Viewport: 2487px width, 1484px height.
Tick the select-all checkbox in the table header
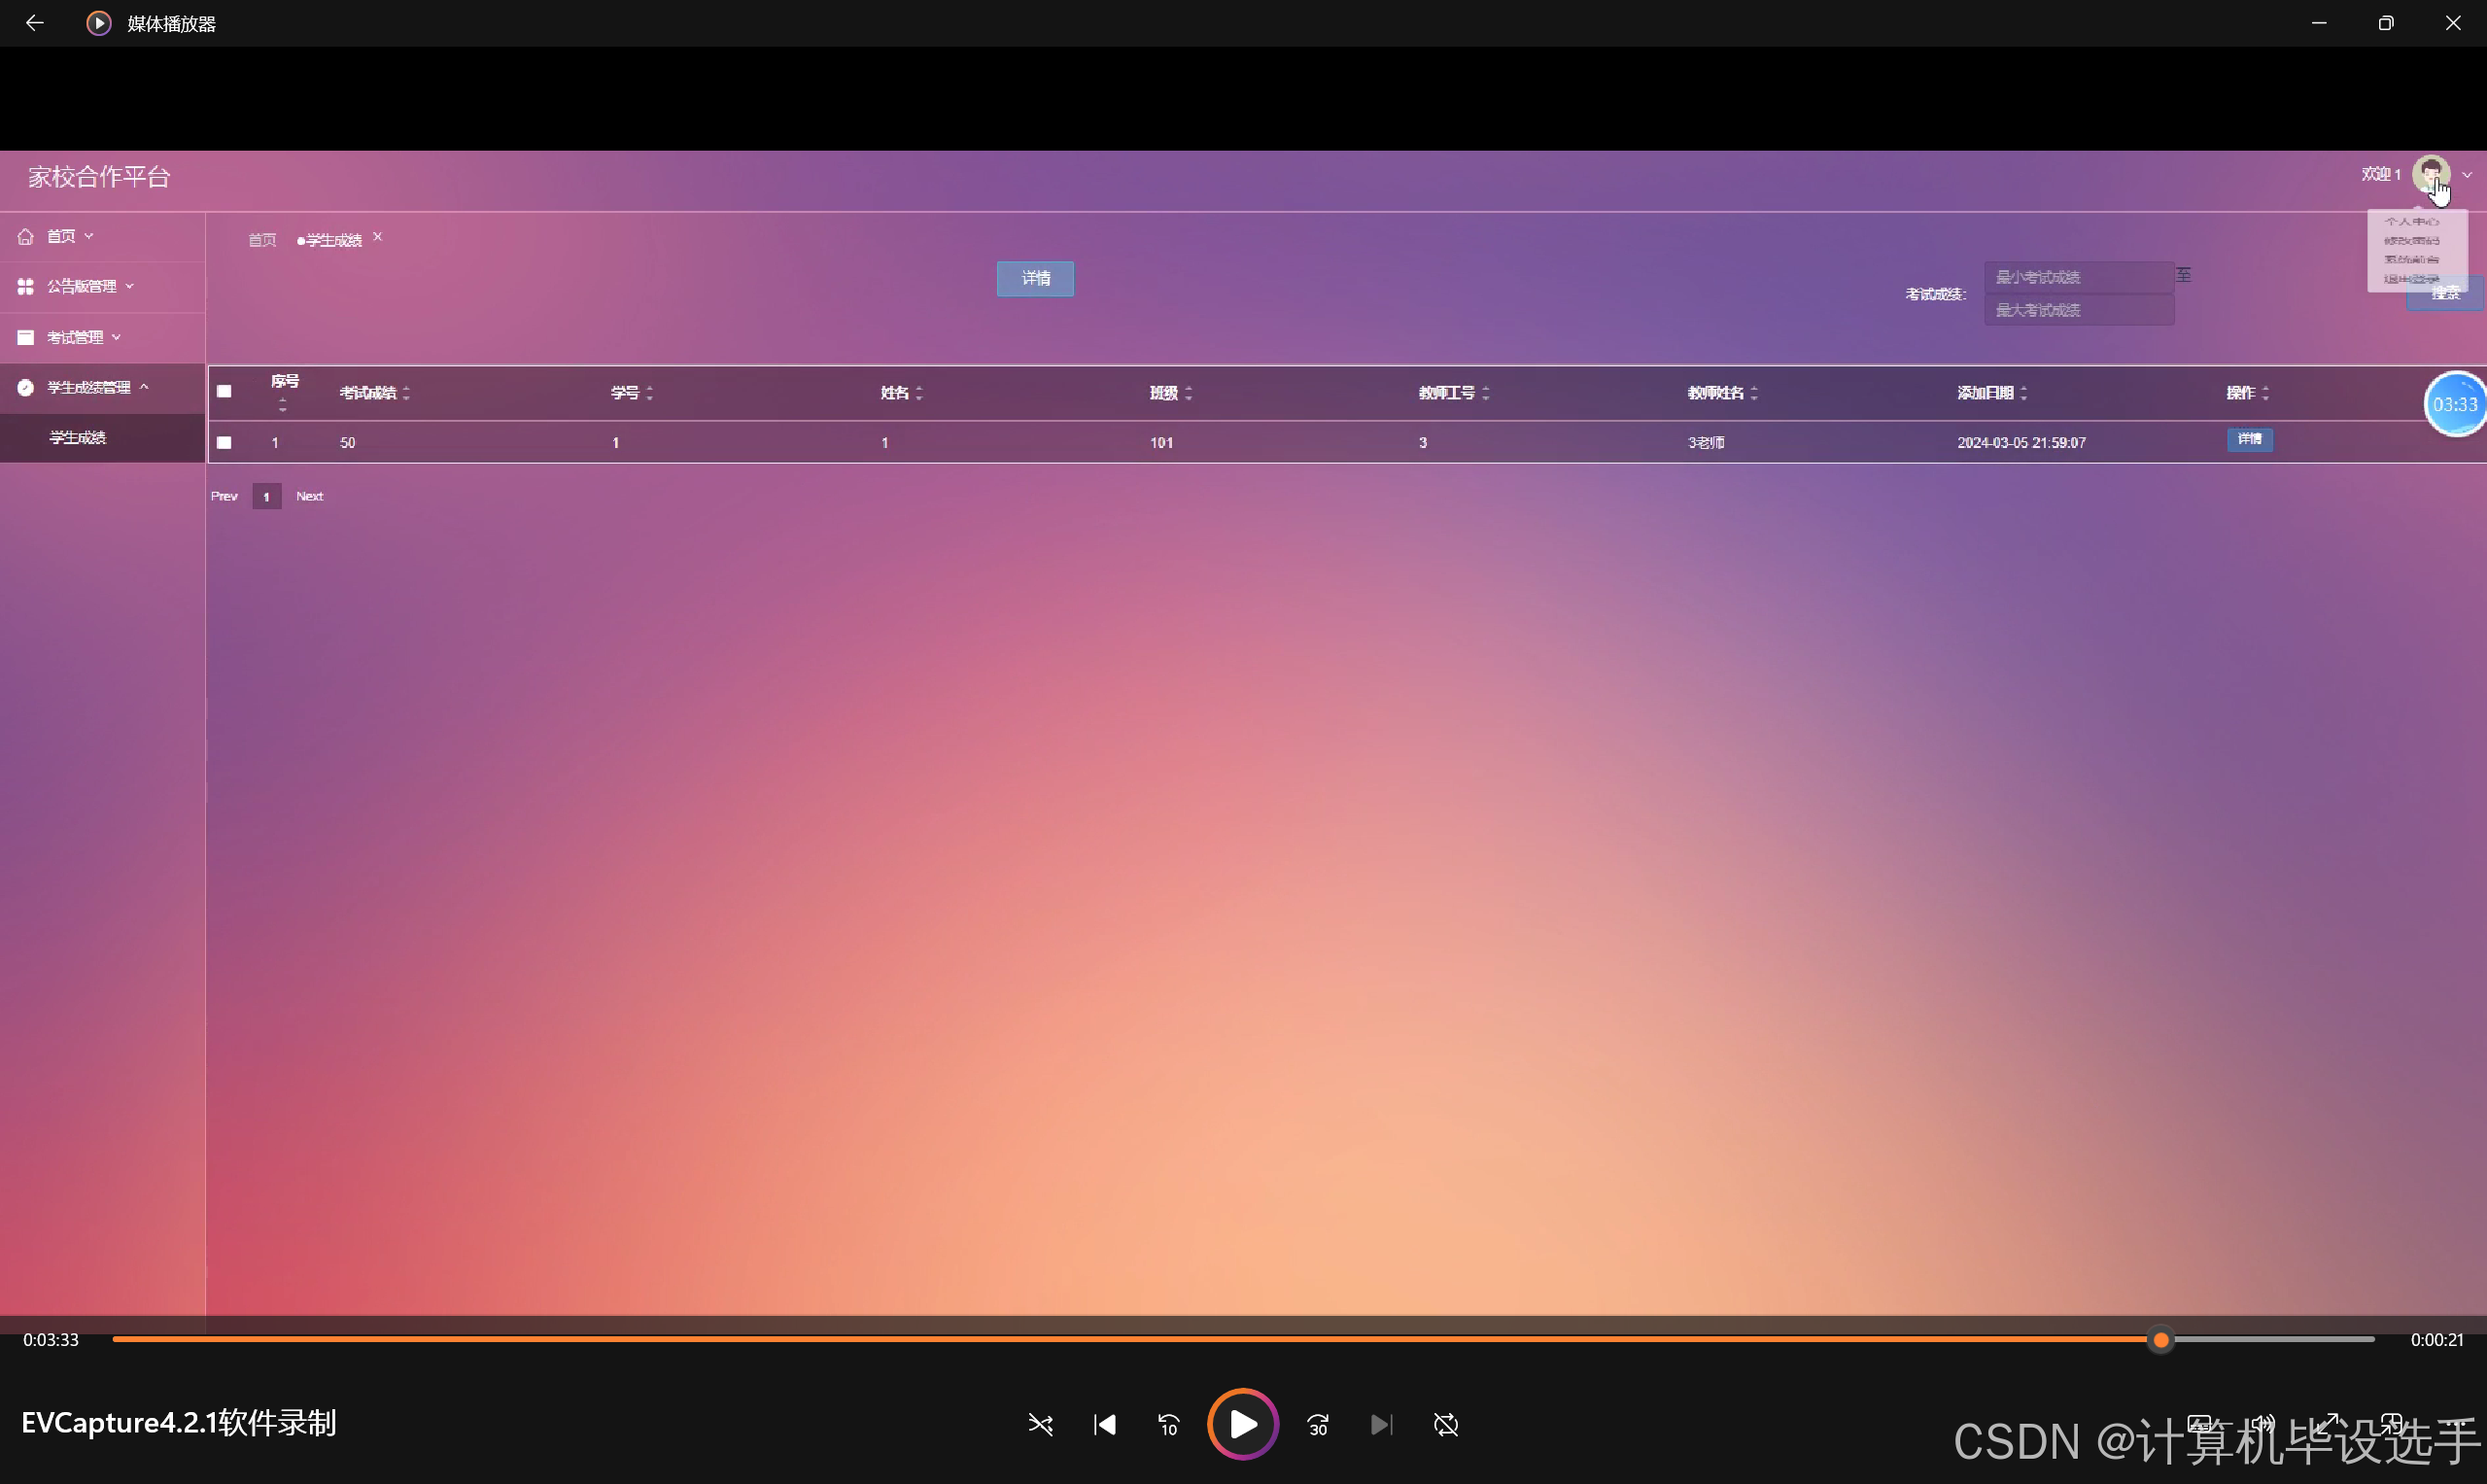(x=224, y=392)
